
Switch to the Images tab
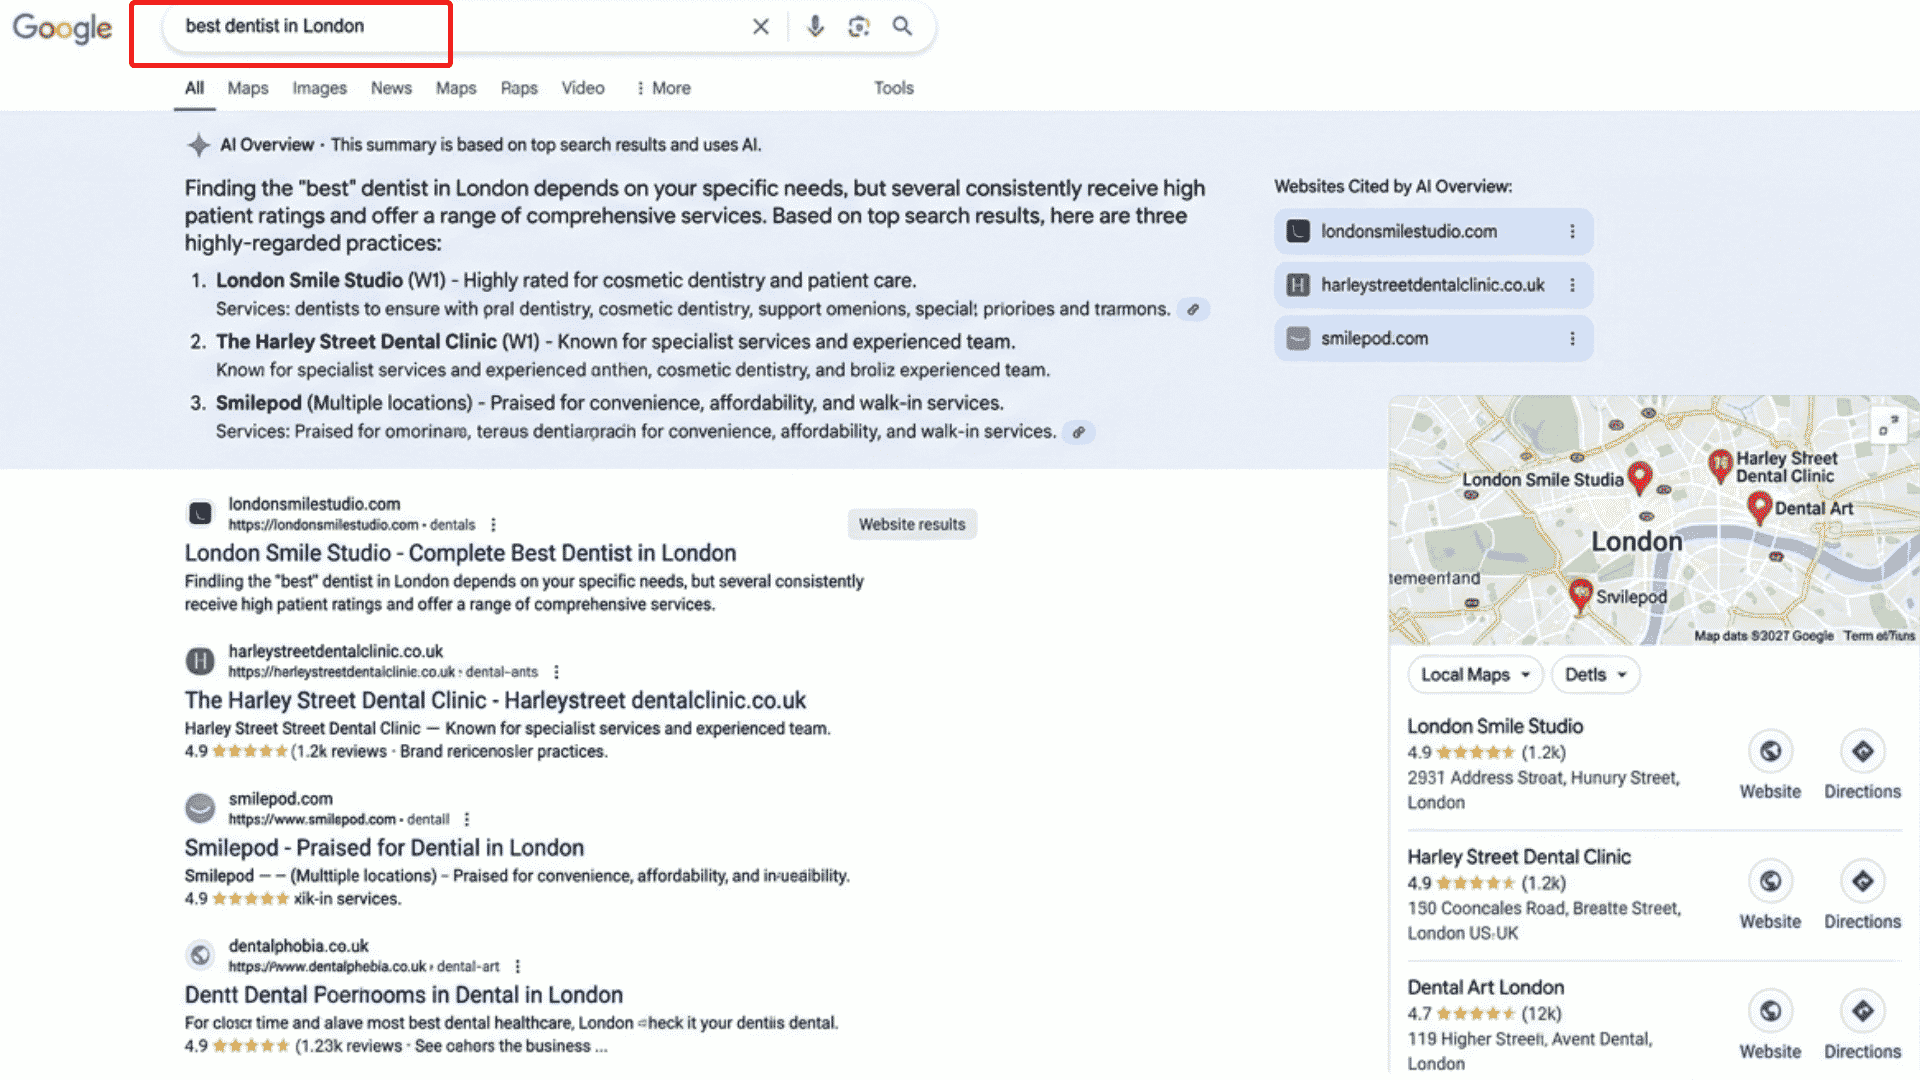tap(319, 88)
